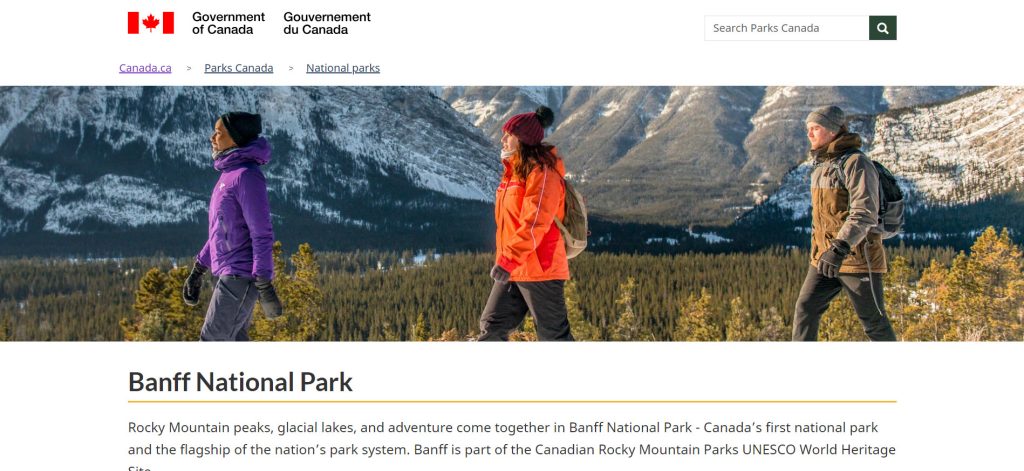Go to Parks Canada breadcrumb
The image size is (1024, 471).
[x=238, y=68]
